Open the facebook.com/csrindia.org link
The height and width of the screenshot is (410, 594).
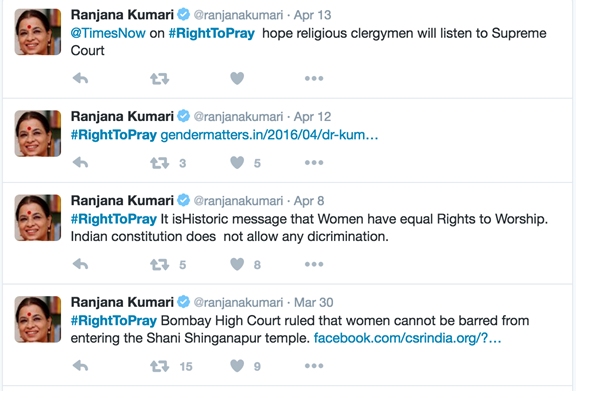[x=408, y=338]
